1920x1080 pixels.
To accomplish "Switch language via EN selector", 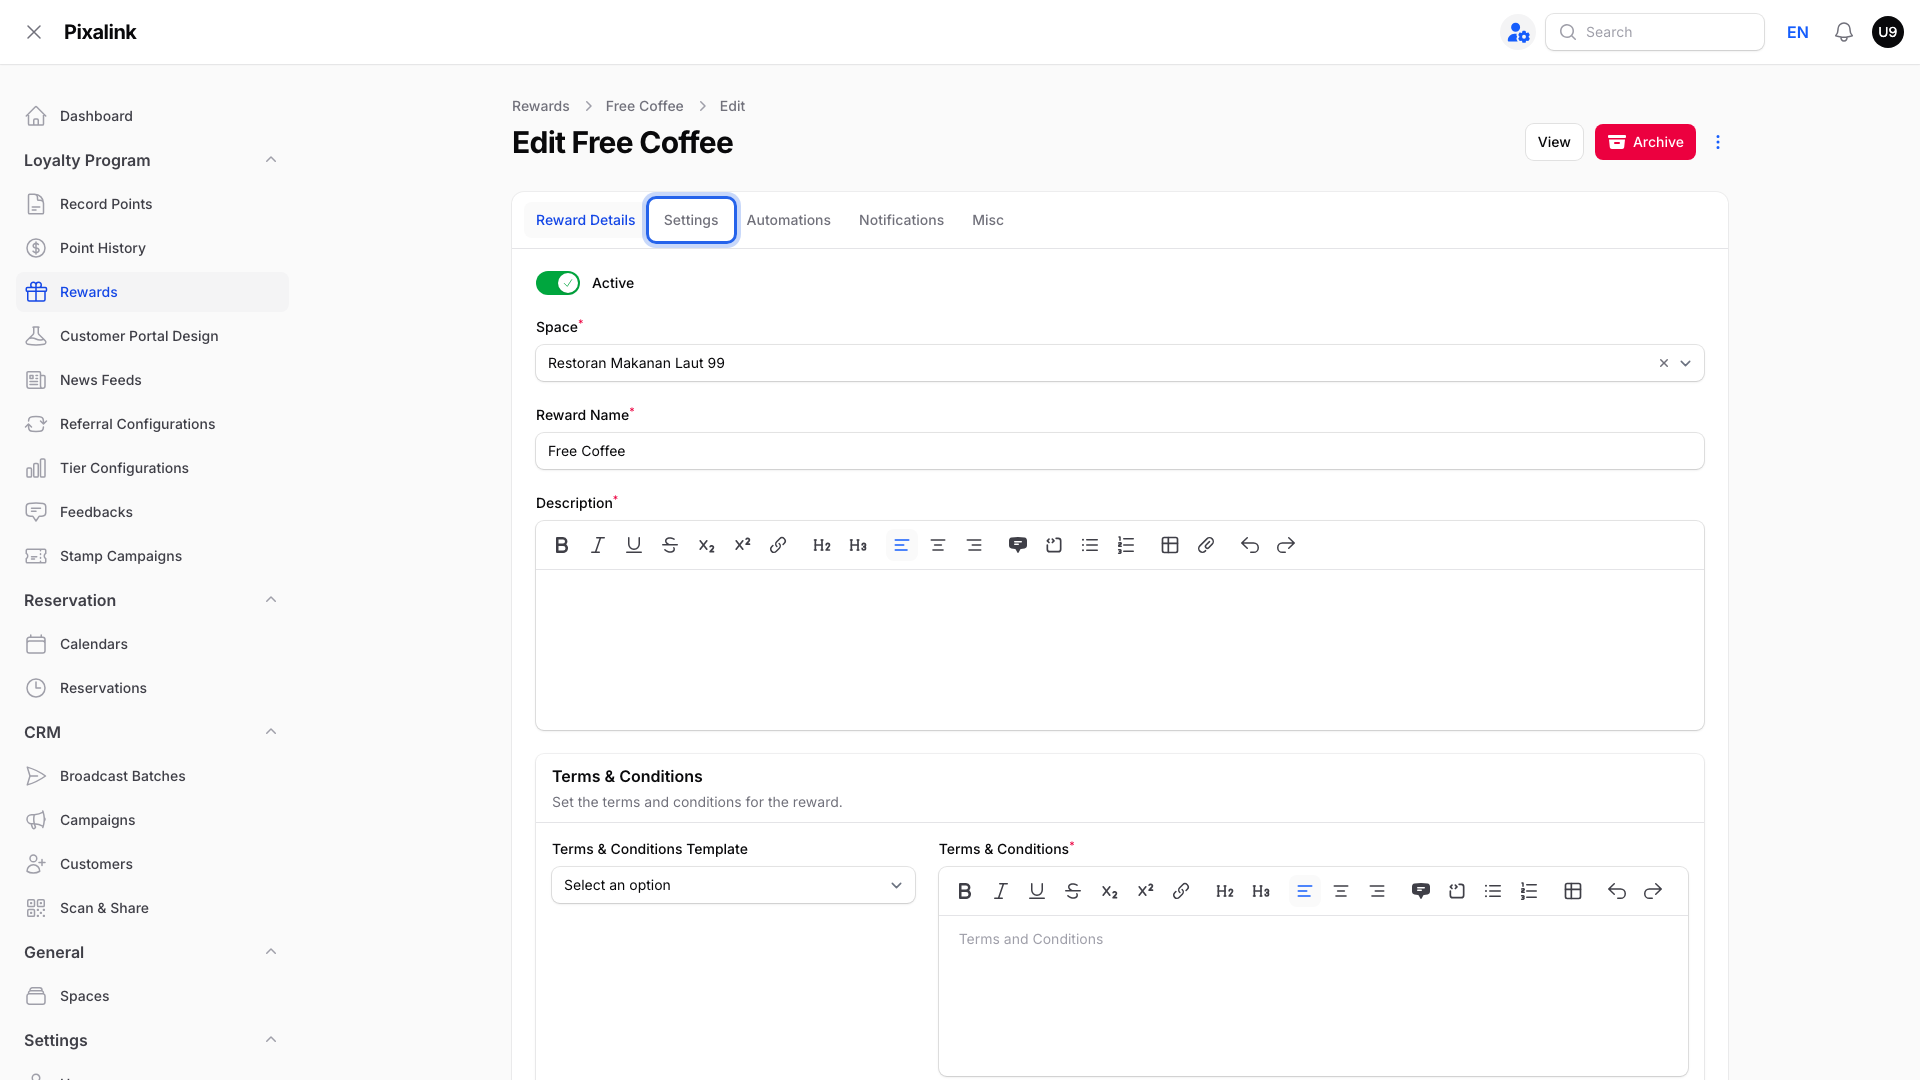I will pyautogui.click(x=1798, y=32).
